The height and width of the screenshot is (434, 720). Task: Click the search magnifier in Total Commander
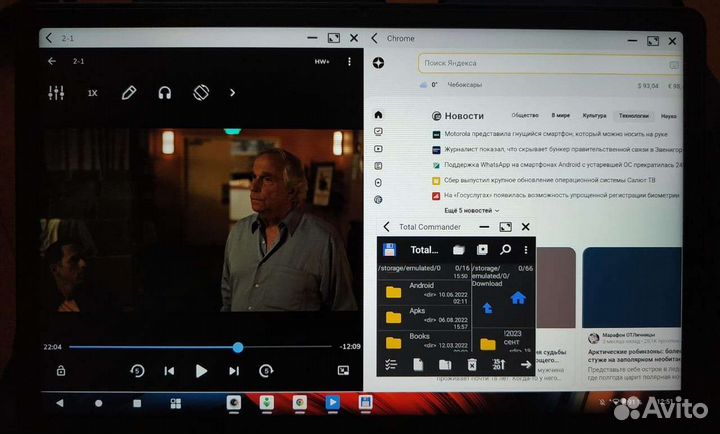click(505, 249)
